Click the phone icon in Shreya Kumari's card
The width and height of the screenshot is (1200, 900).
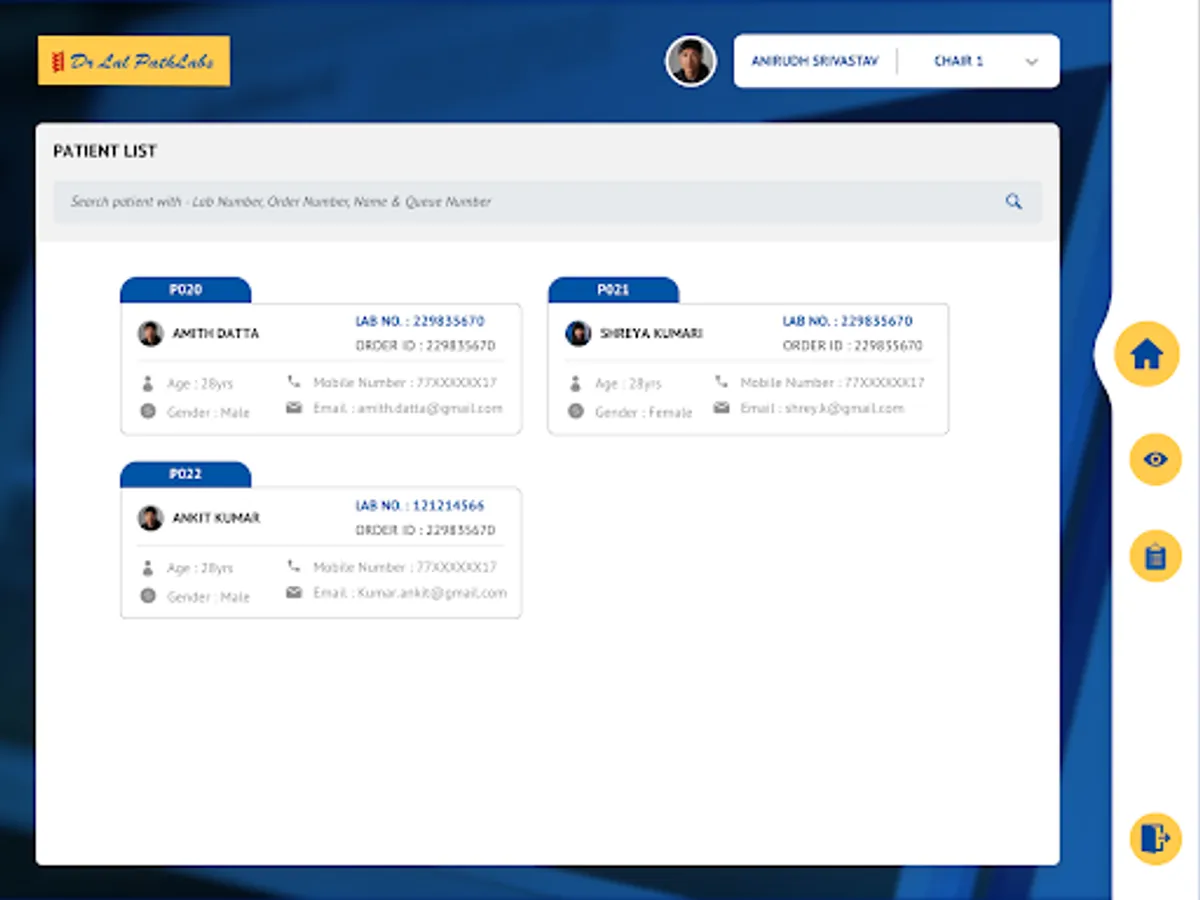[721, 381]
